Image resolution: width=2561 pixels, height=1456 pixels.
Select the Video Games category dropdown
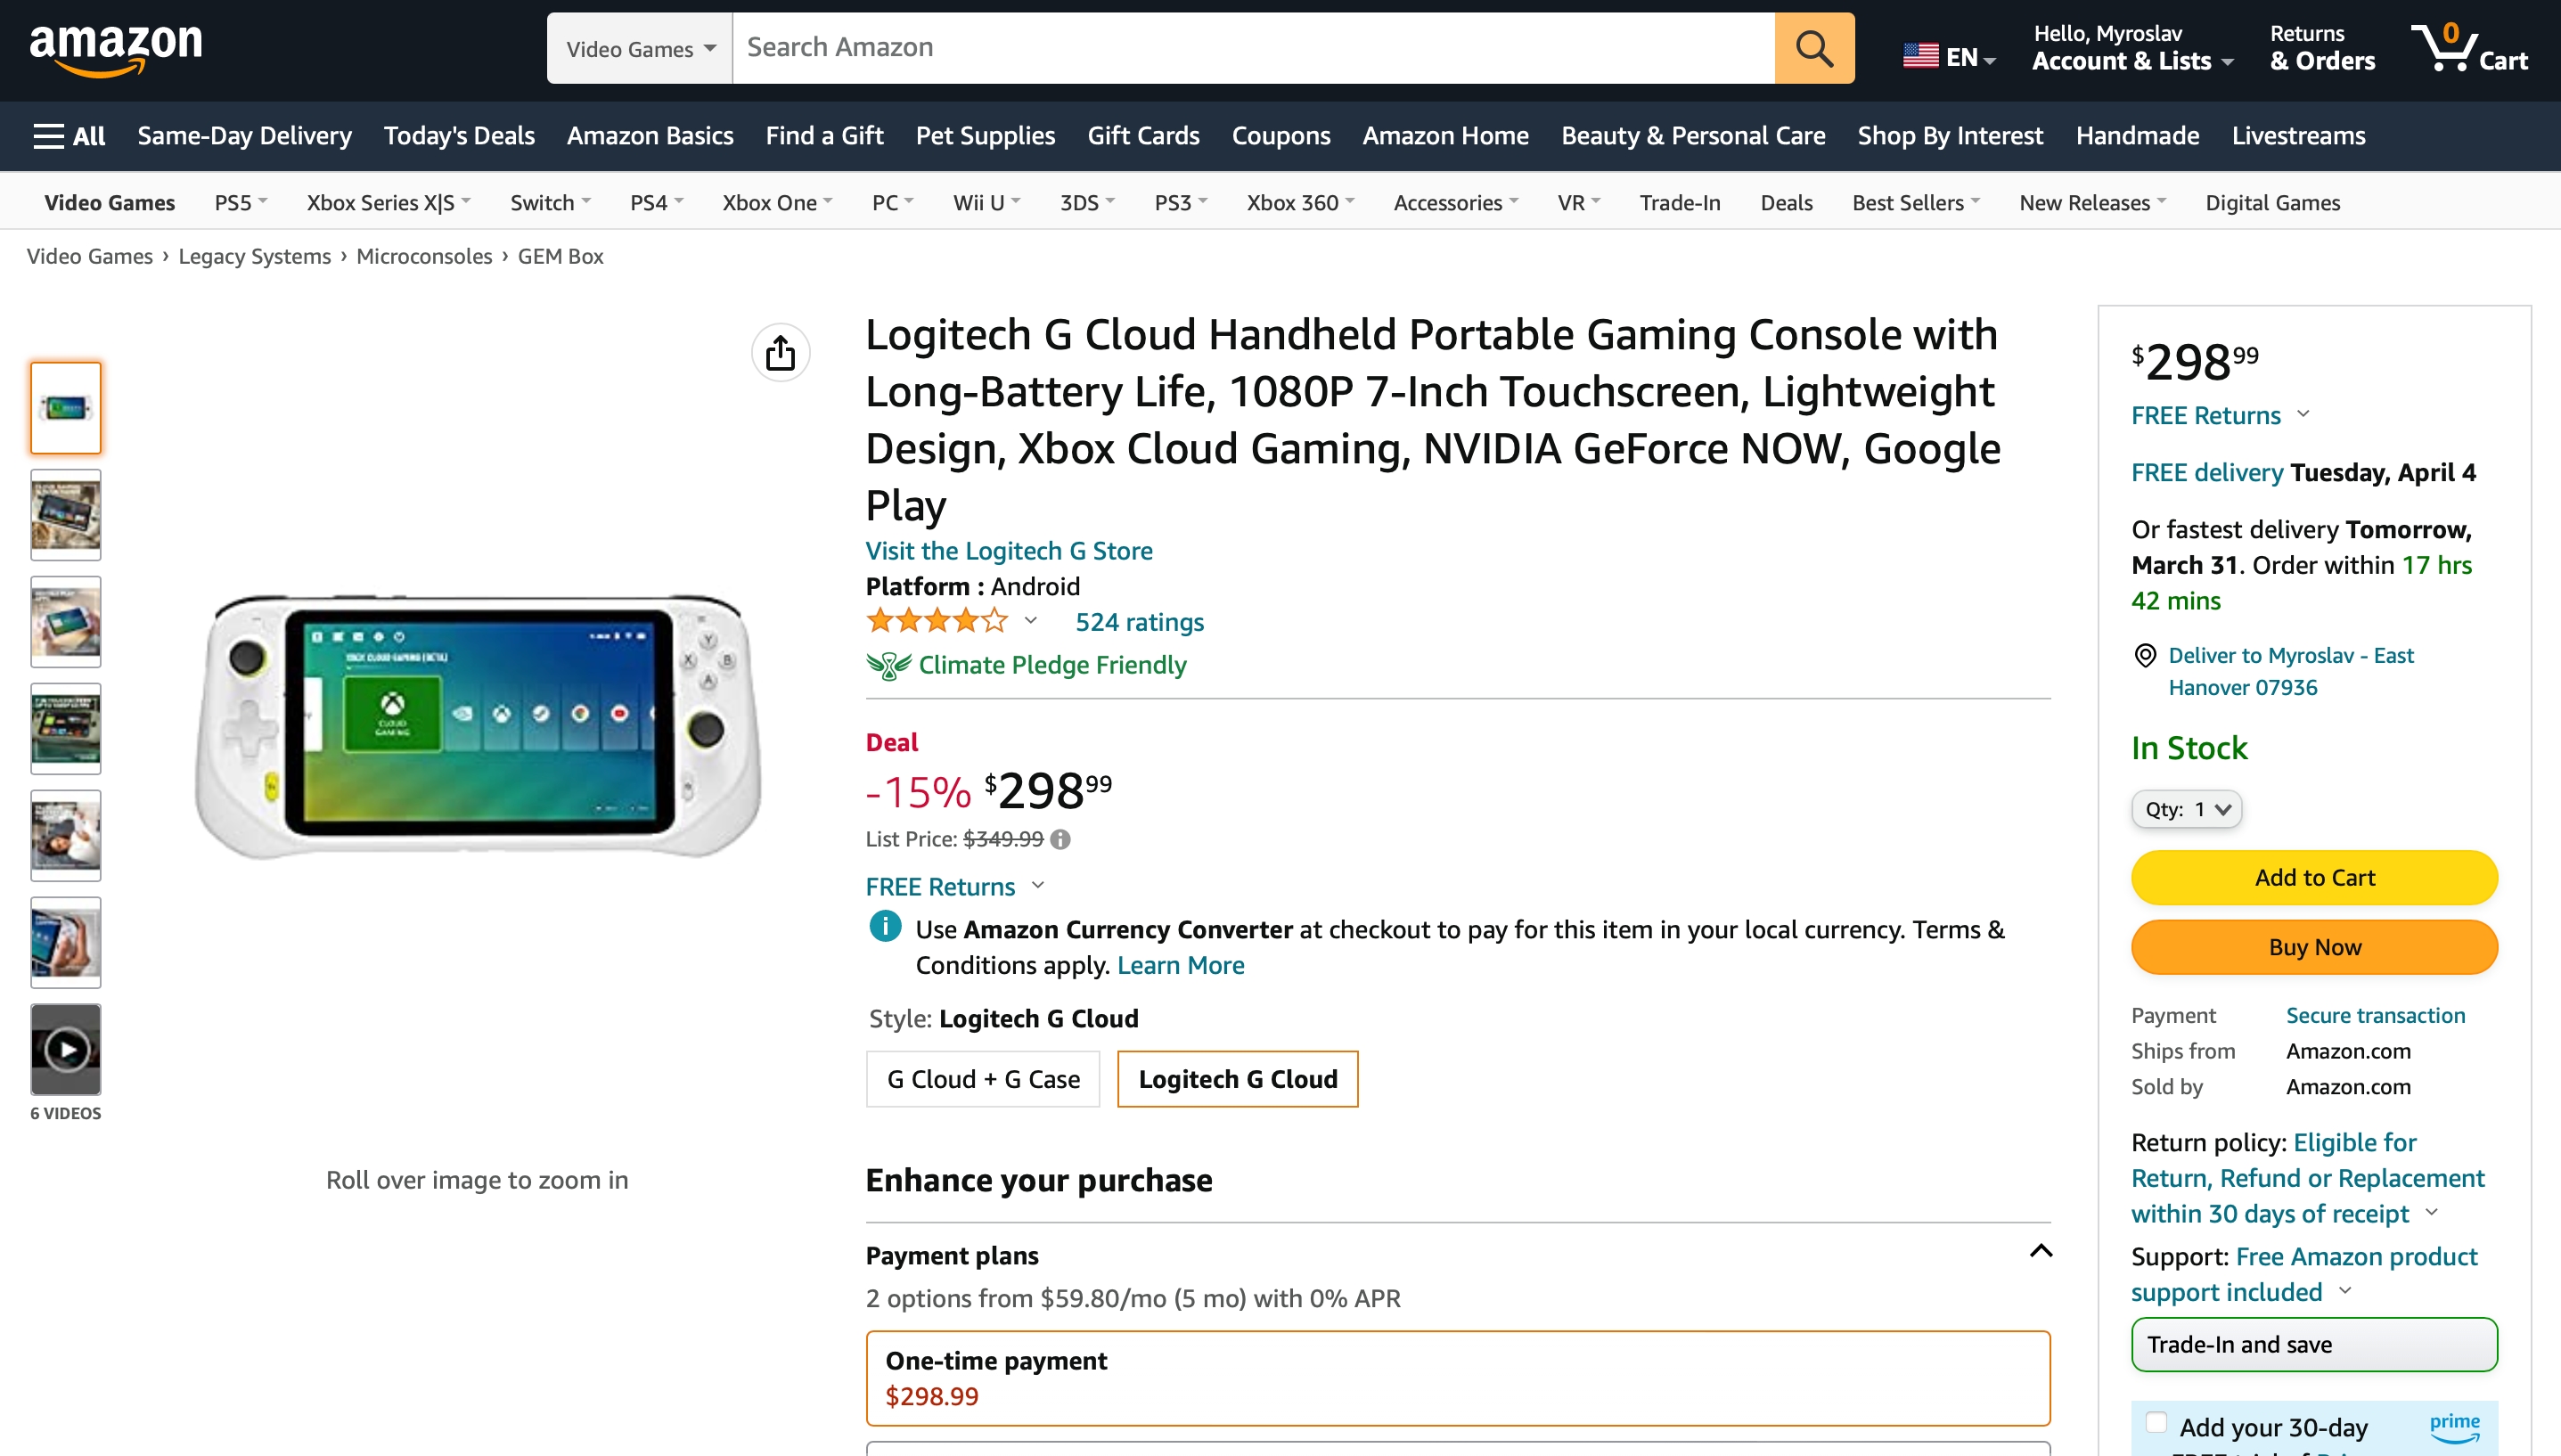pos(639,47)
